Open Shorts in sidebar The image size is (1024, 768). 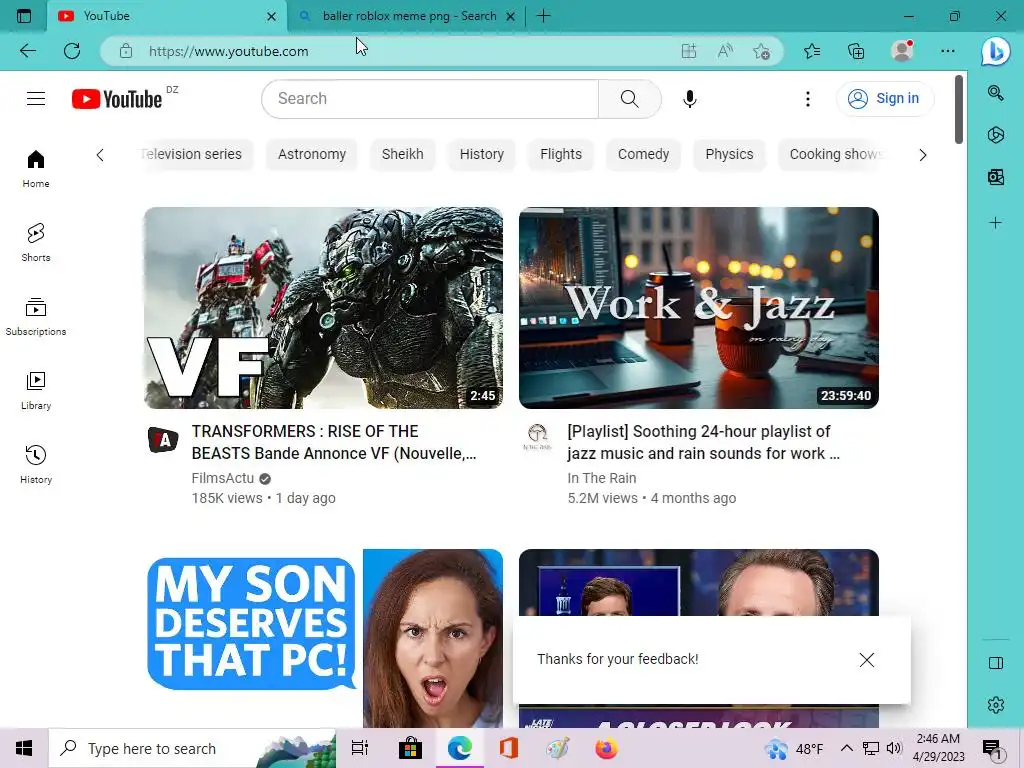pos(36,242)
